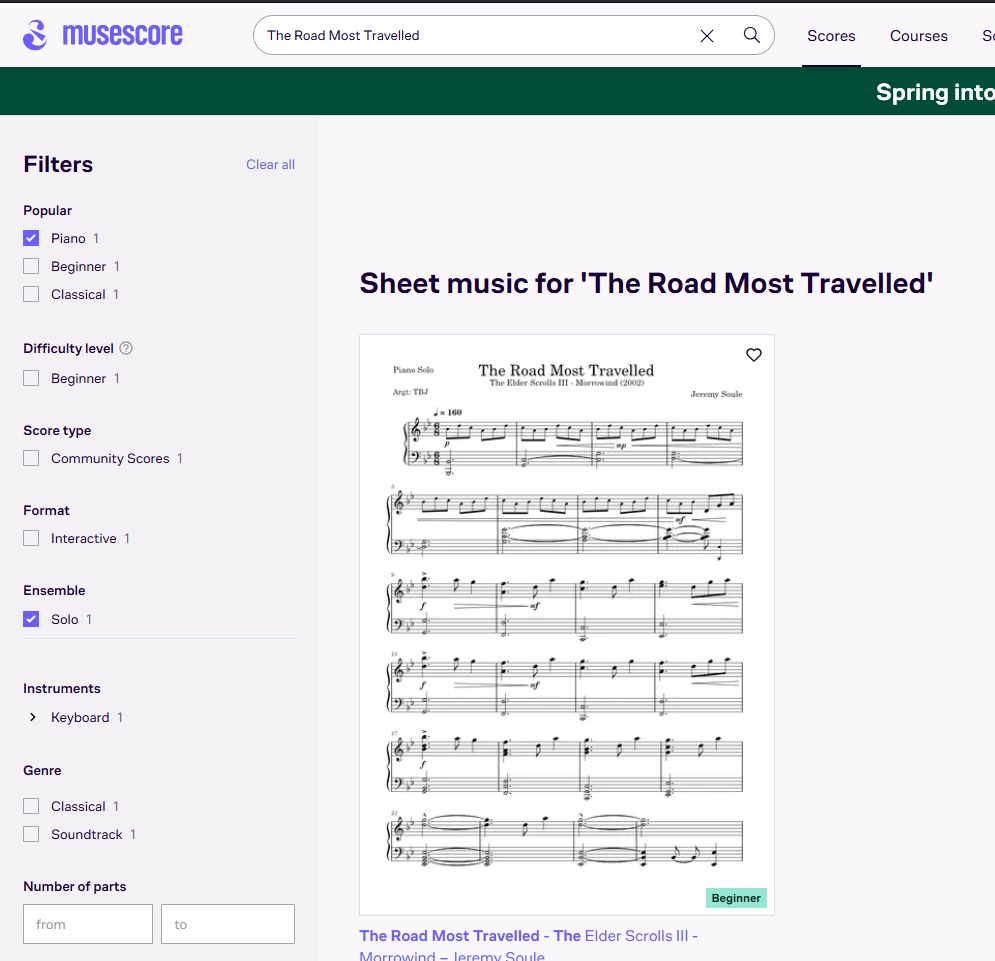Favorite the score with the heart icon

pyautogui.click(x=753, y=355)
